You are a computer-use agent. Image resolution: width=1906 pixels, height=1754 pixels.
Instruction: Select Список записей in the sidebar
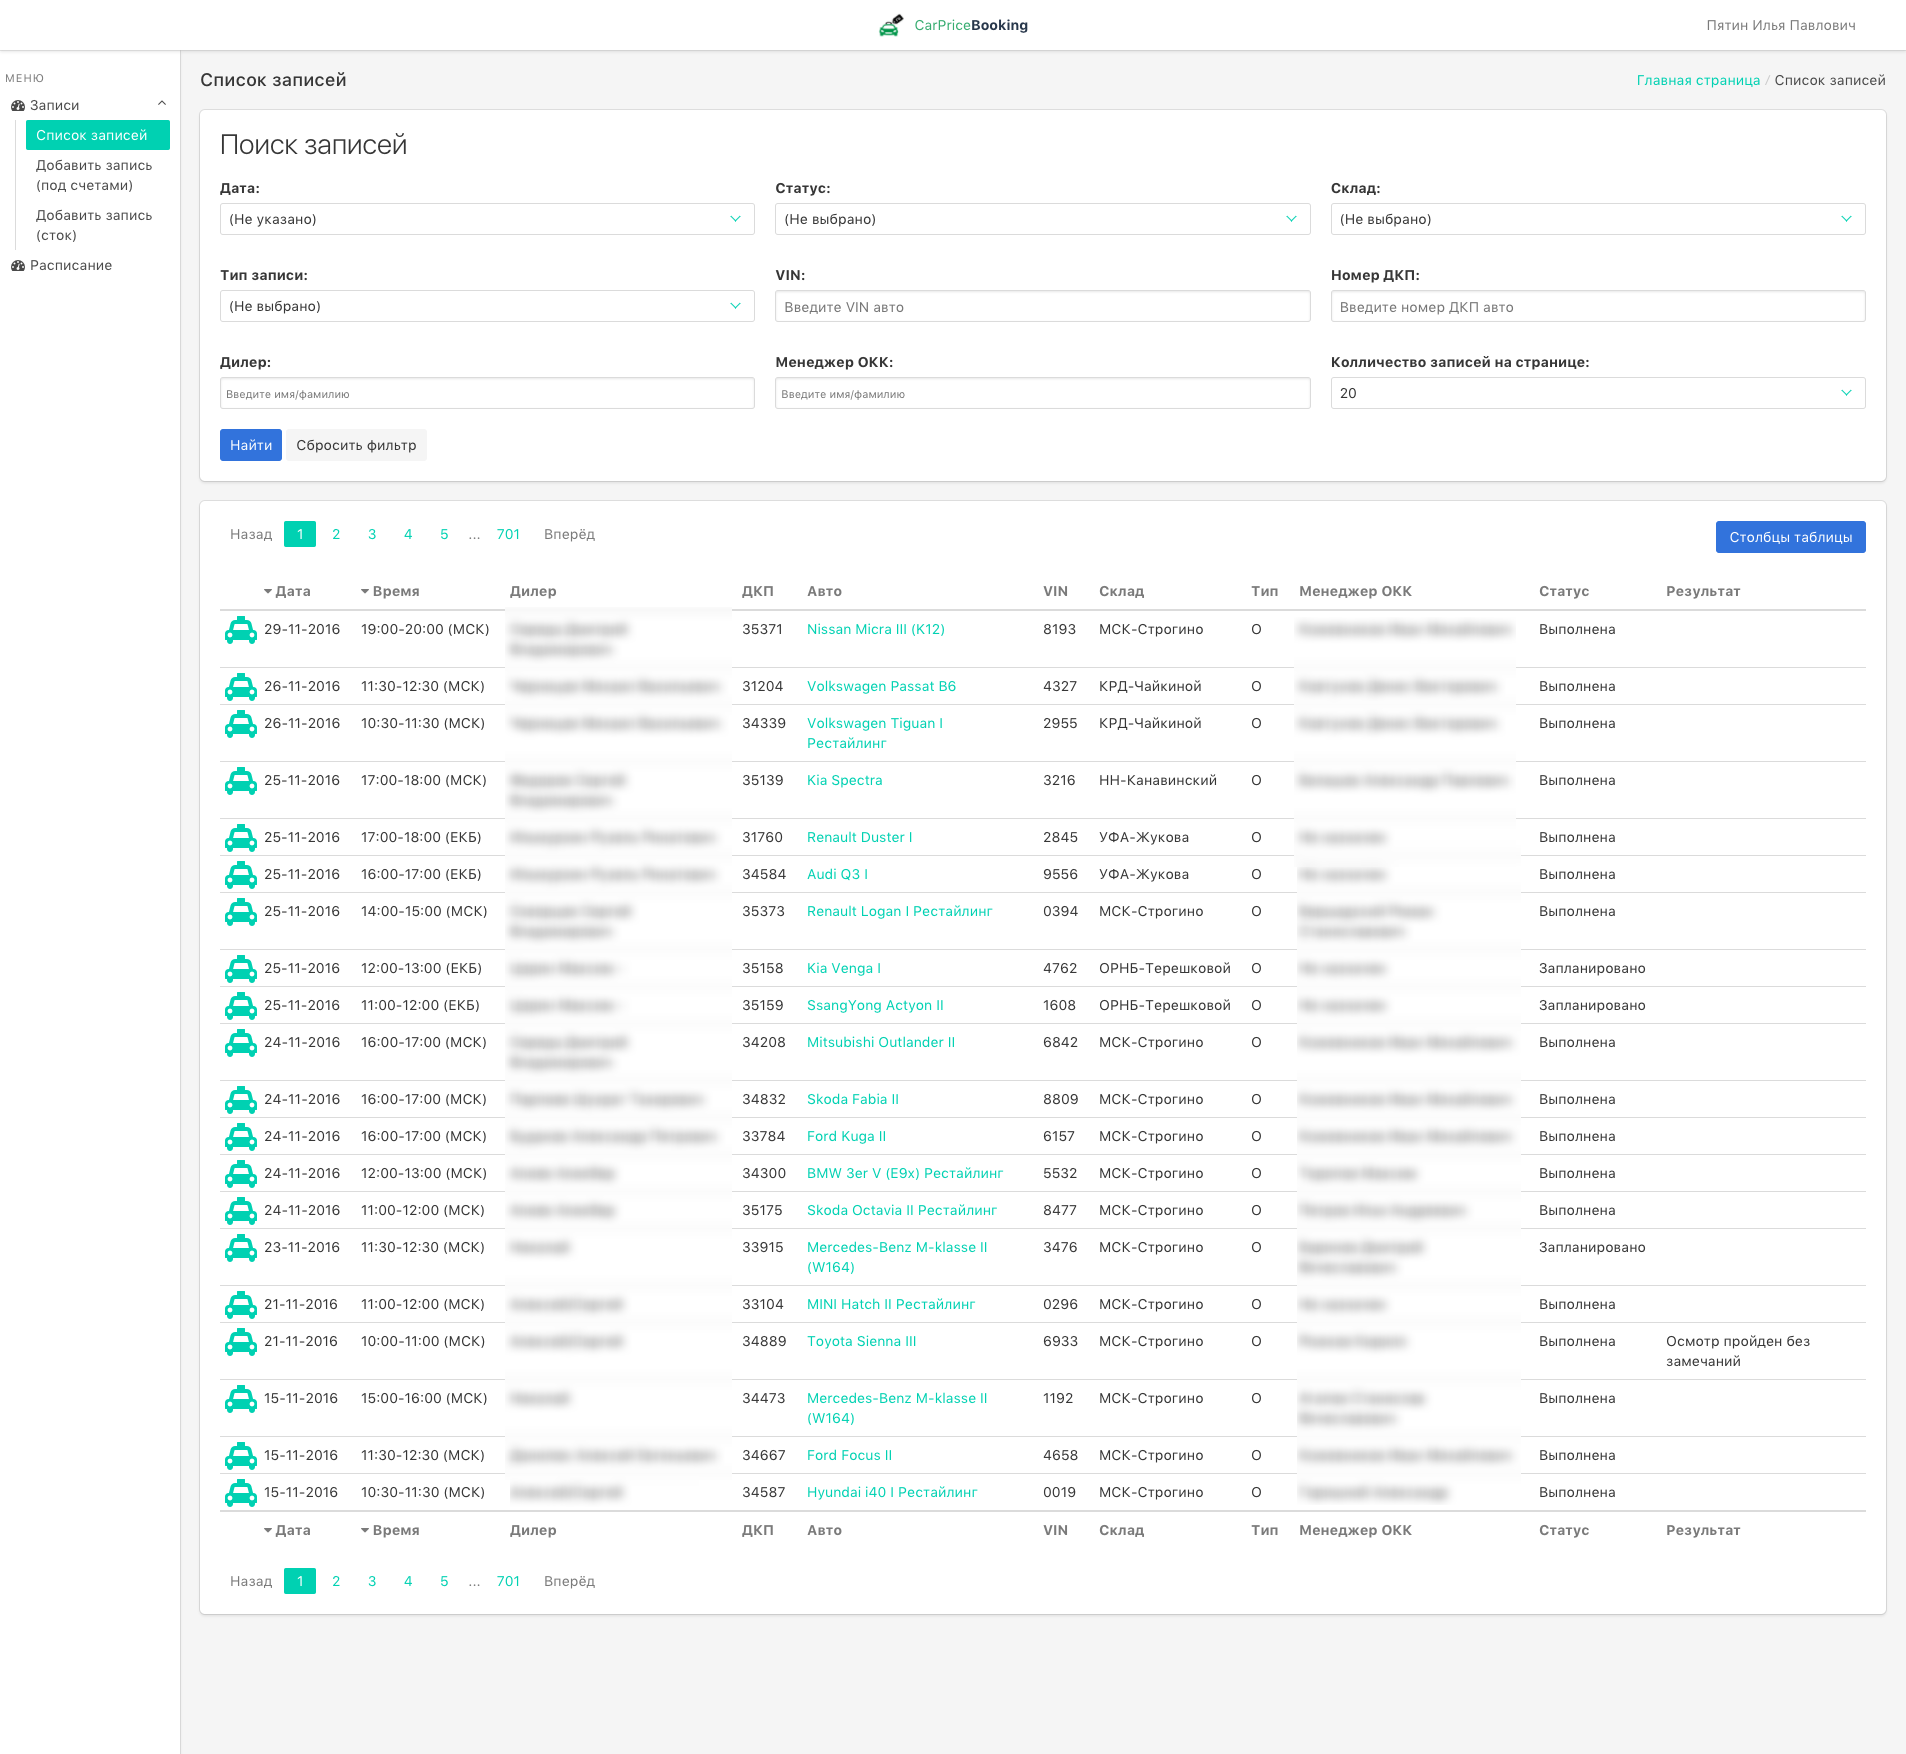[x=98, y=135]
